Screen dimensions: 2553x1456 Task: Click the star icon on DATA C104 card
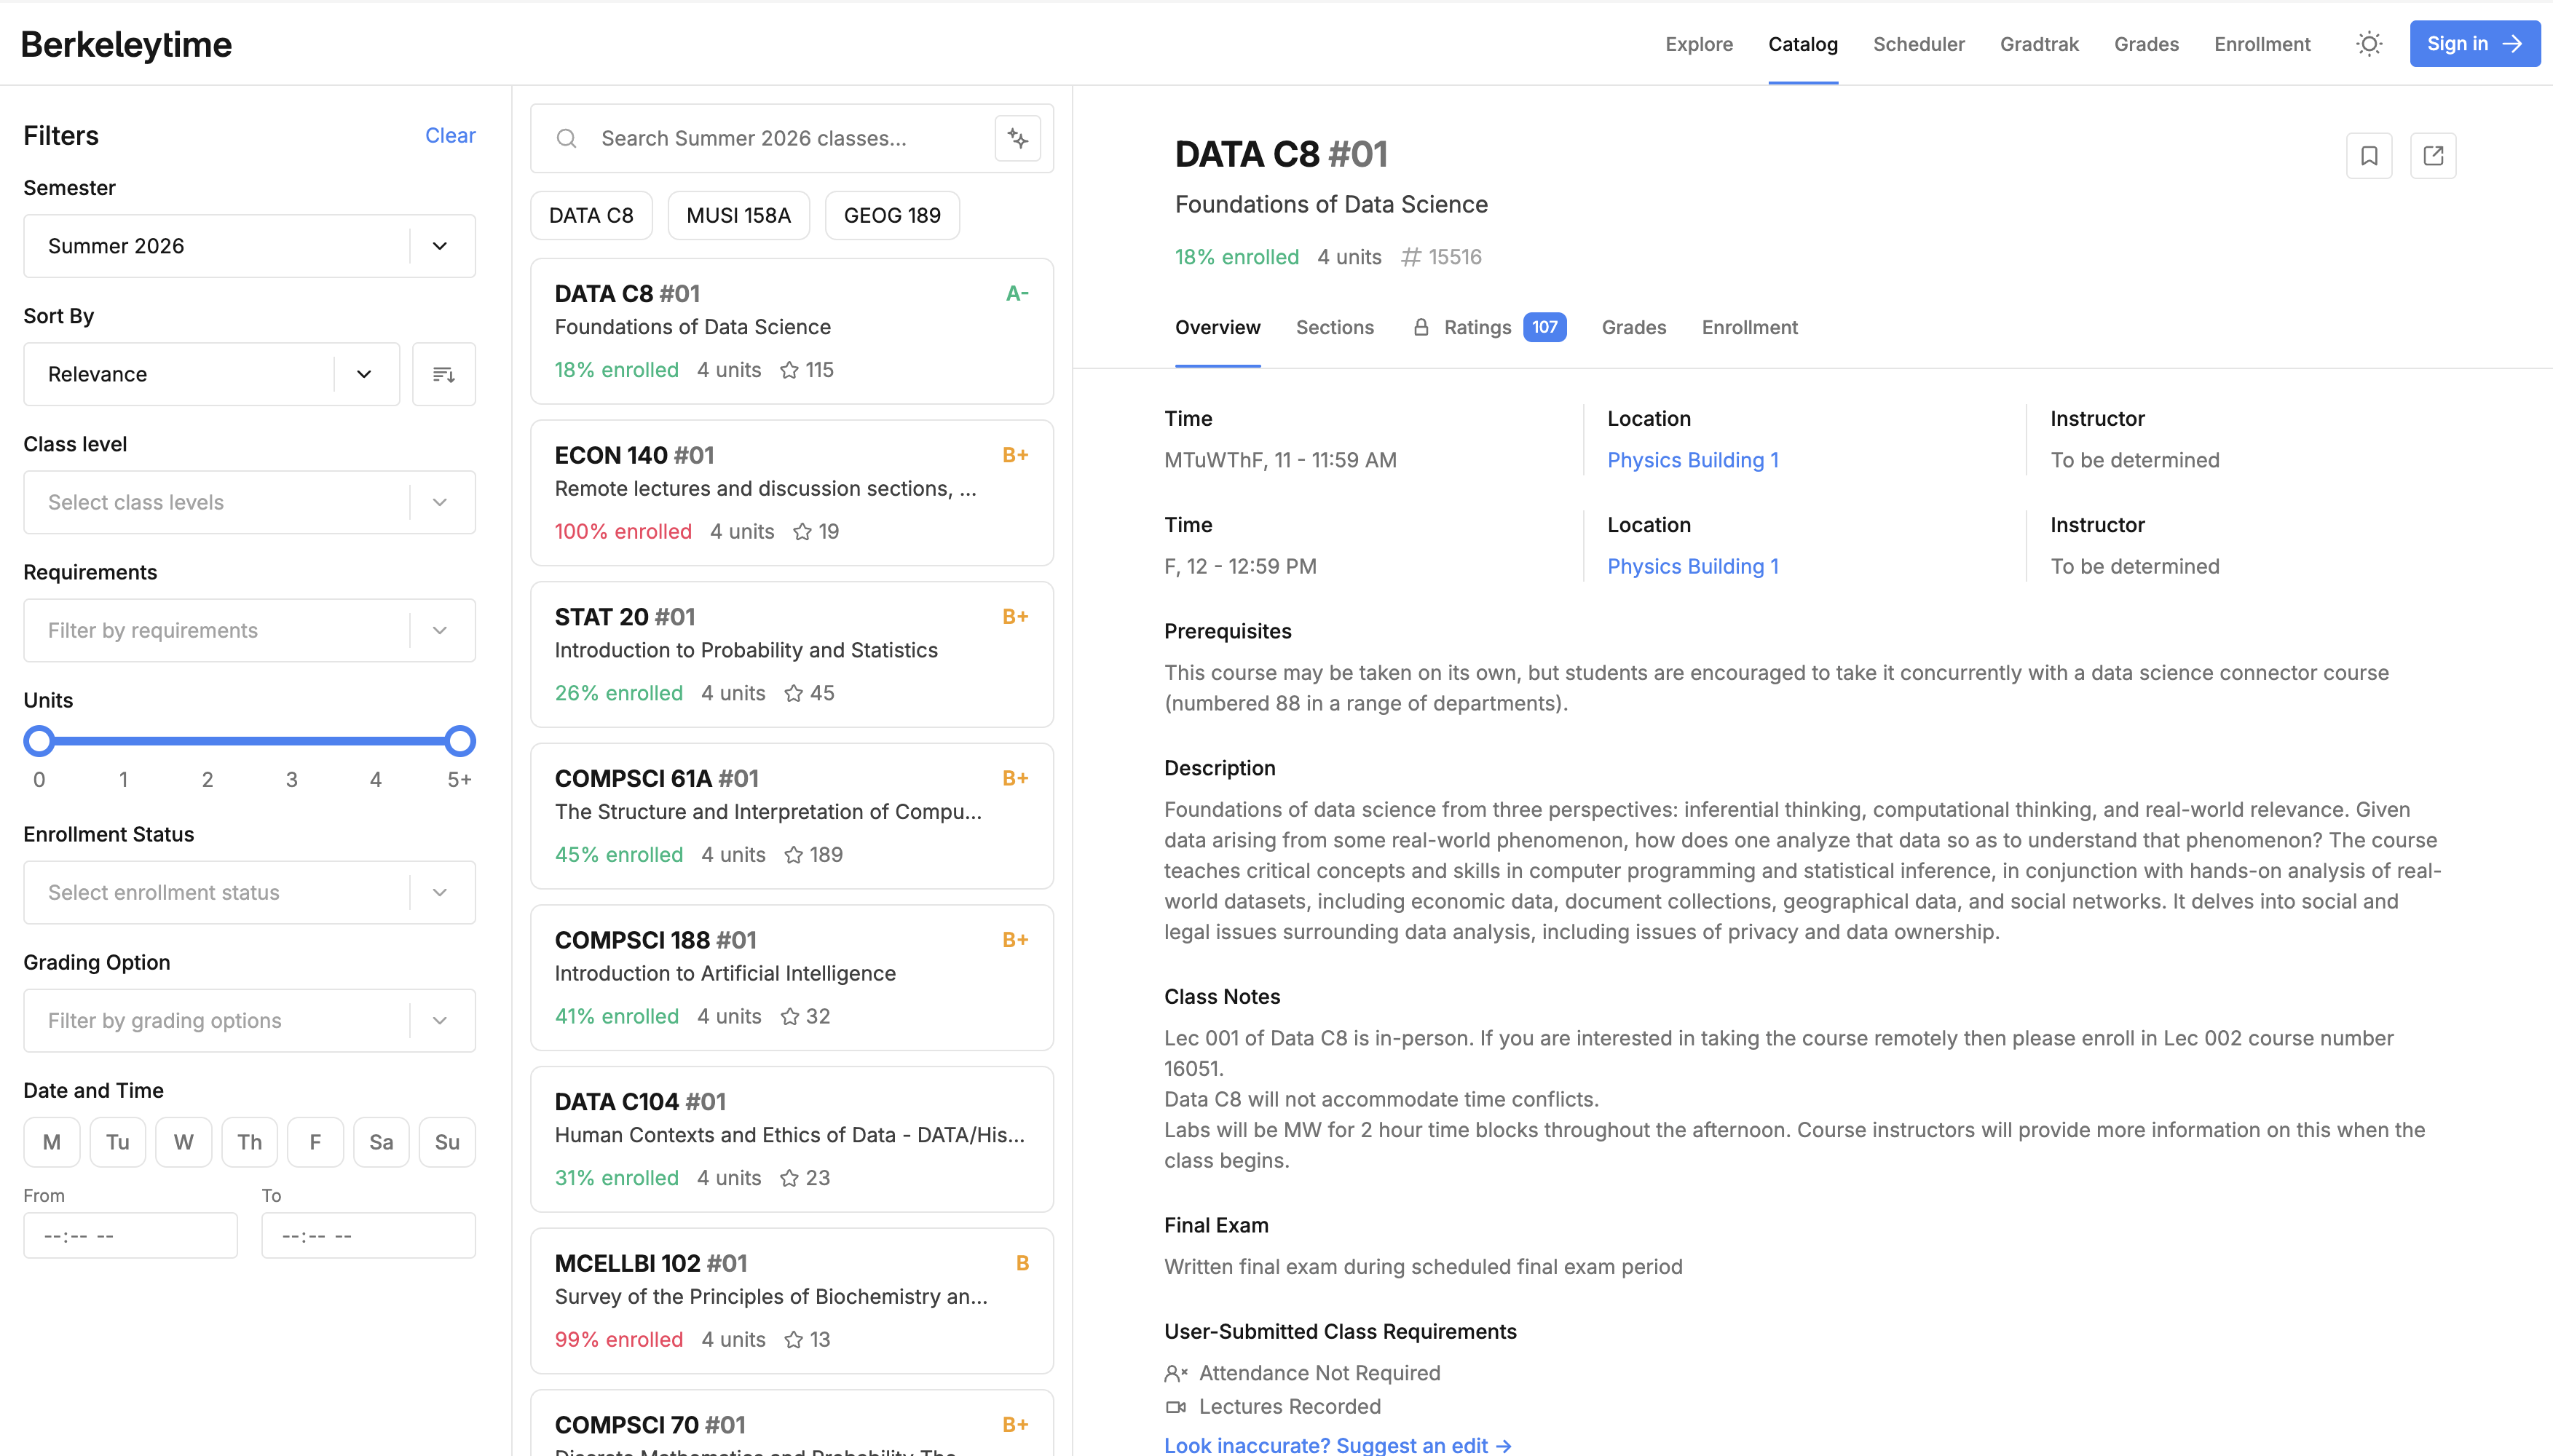pyautogui.click(x=789, y=1178)
